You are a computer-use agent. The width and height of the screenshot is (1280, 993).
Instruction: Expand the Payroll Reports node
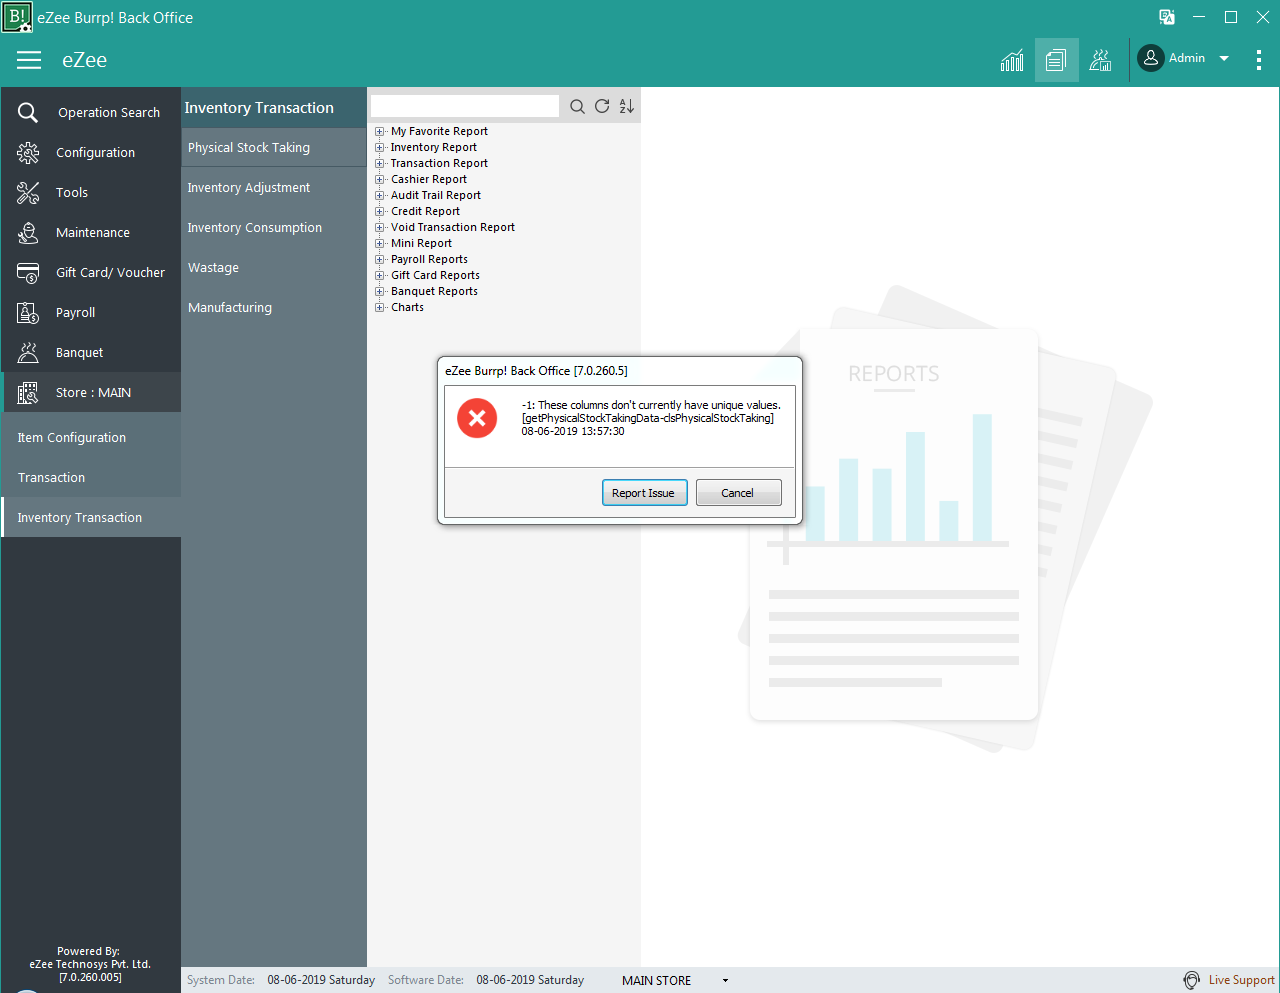pyautogui.click(x=380, y=259)
